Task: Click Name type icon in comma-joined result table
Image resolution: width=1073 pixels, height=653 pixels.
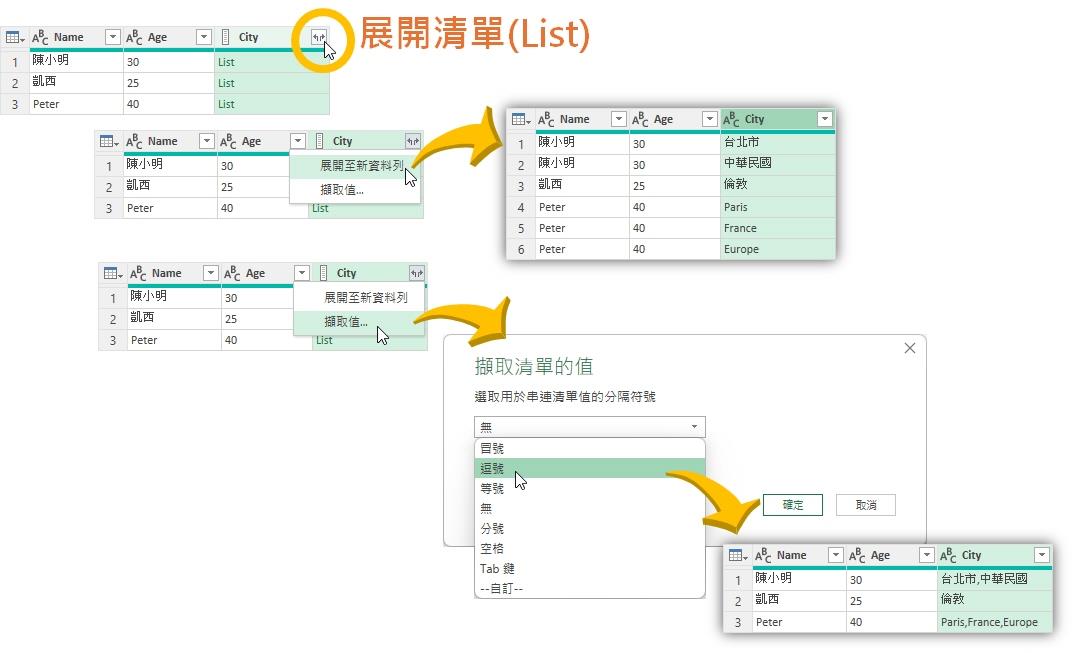Action: pyautogui.click(x=763, y=556)
